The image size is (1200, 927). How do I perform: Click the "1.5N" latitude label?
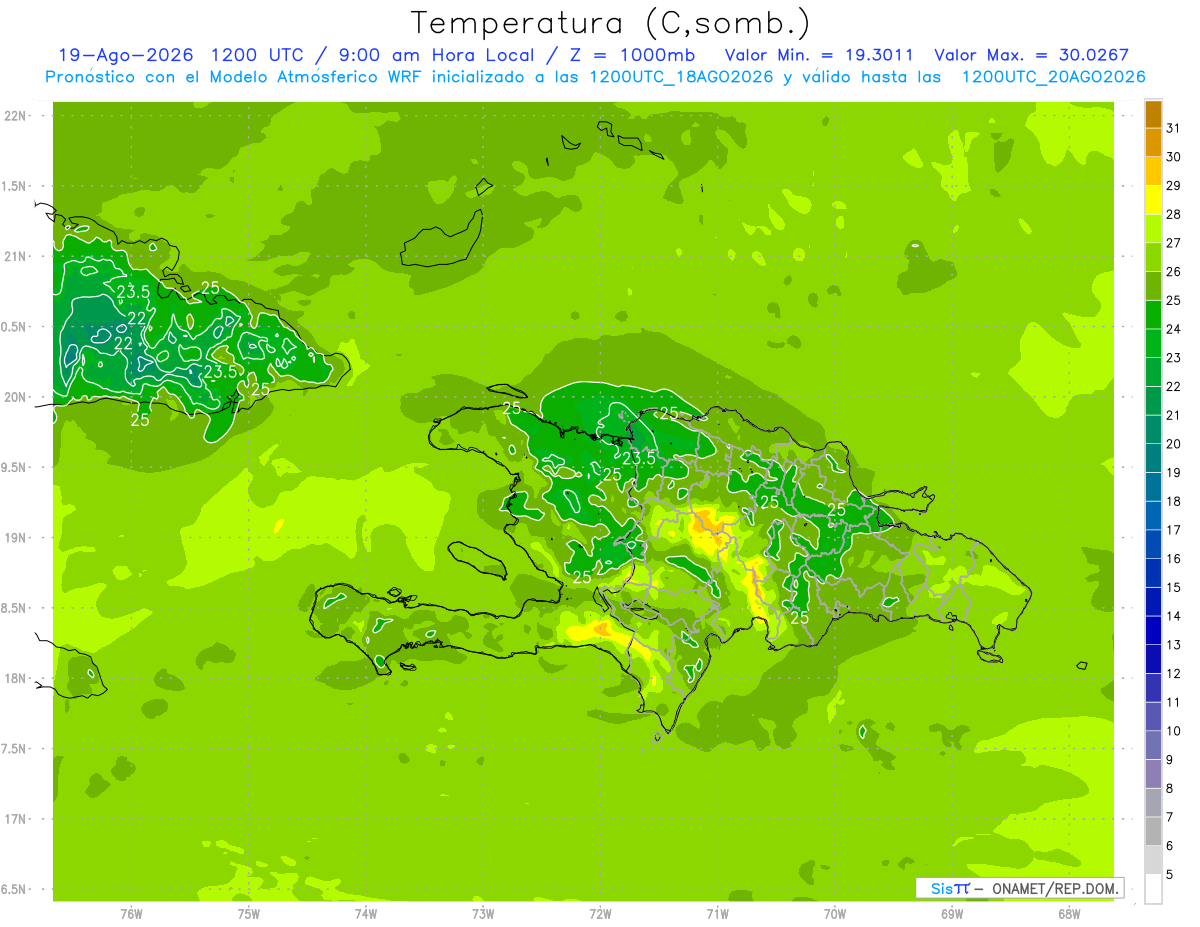coord(15,186)
